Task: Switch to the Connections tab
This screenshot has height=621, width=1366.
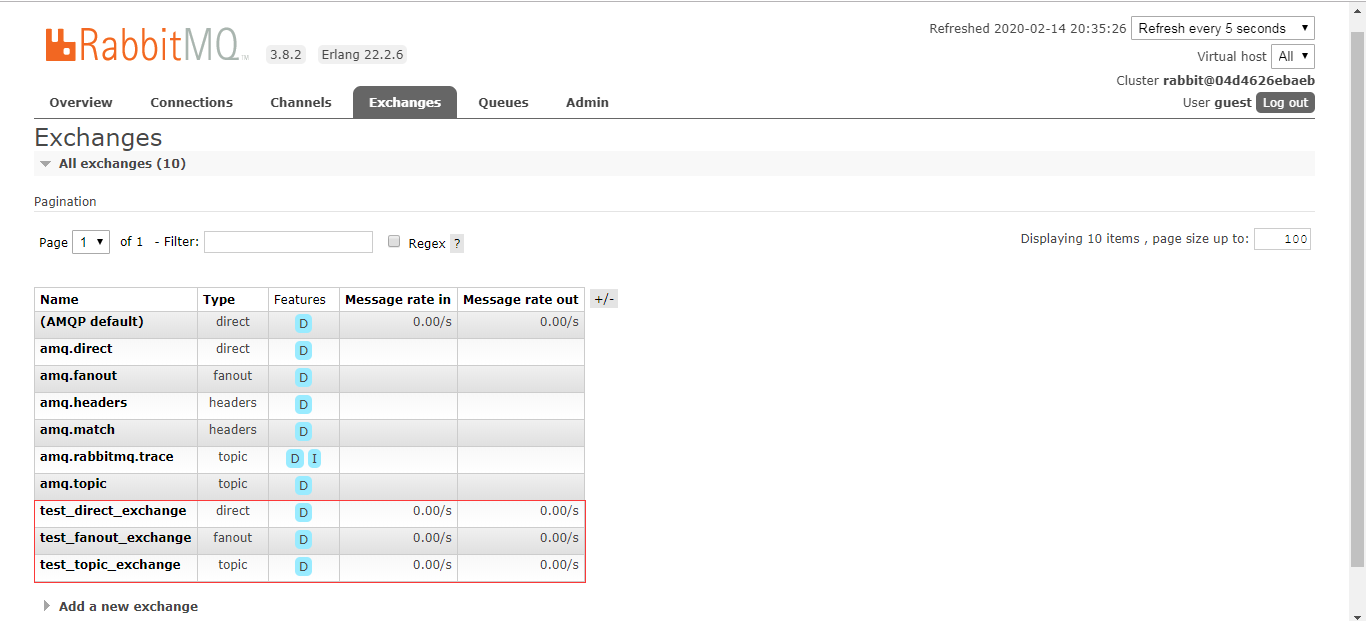Action: click(x=192, y=102)
